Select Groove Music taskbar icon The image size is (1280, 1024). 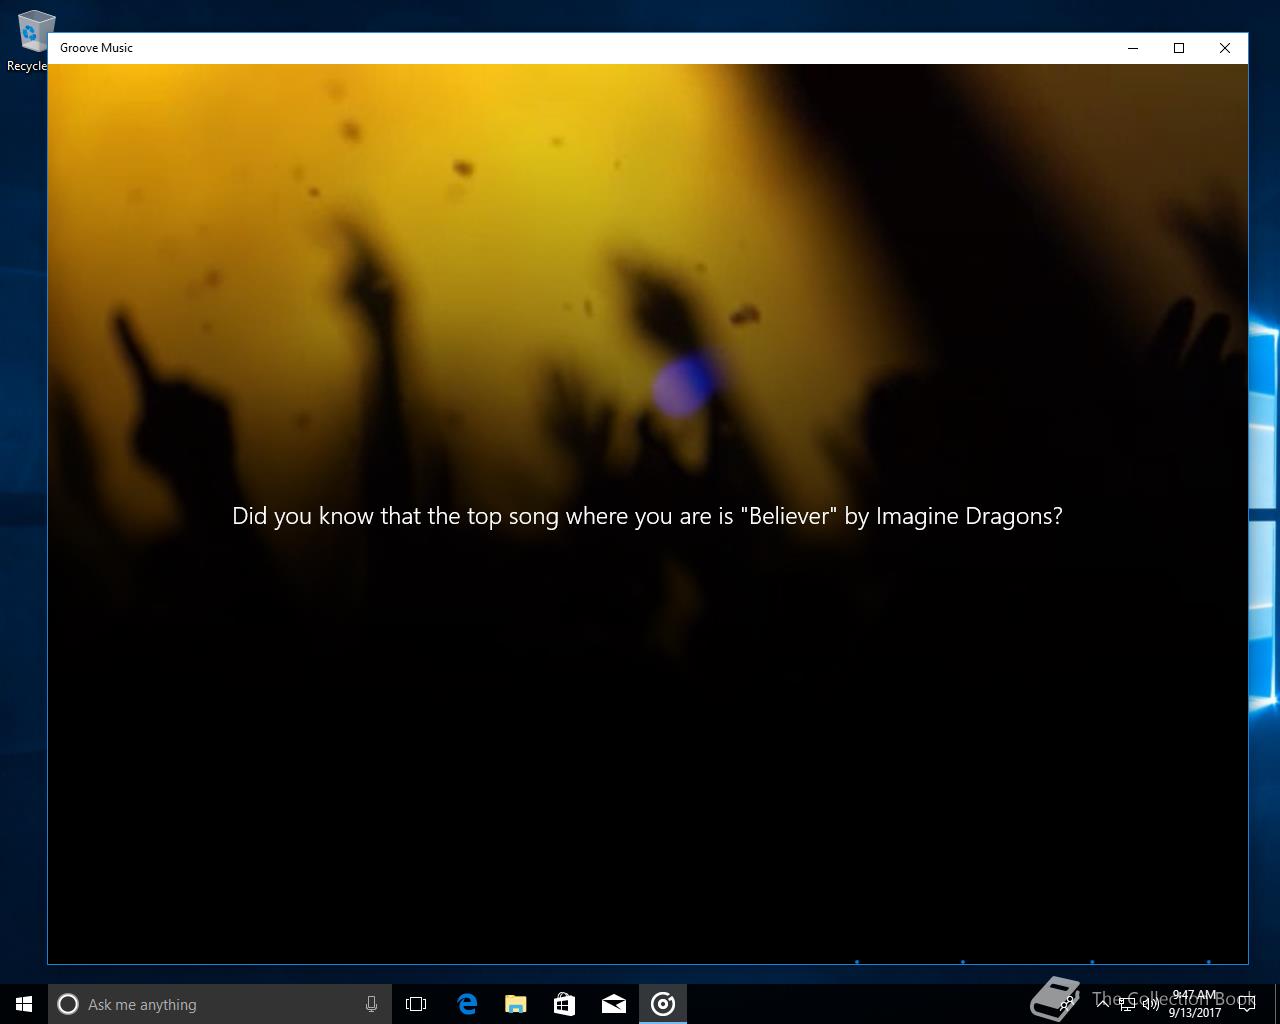pos(663,1004)
